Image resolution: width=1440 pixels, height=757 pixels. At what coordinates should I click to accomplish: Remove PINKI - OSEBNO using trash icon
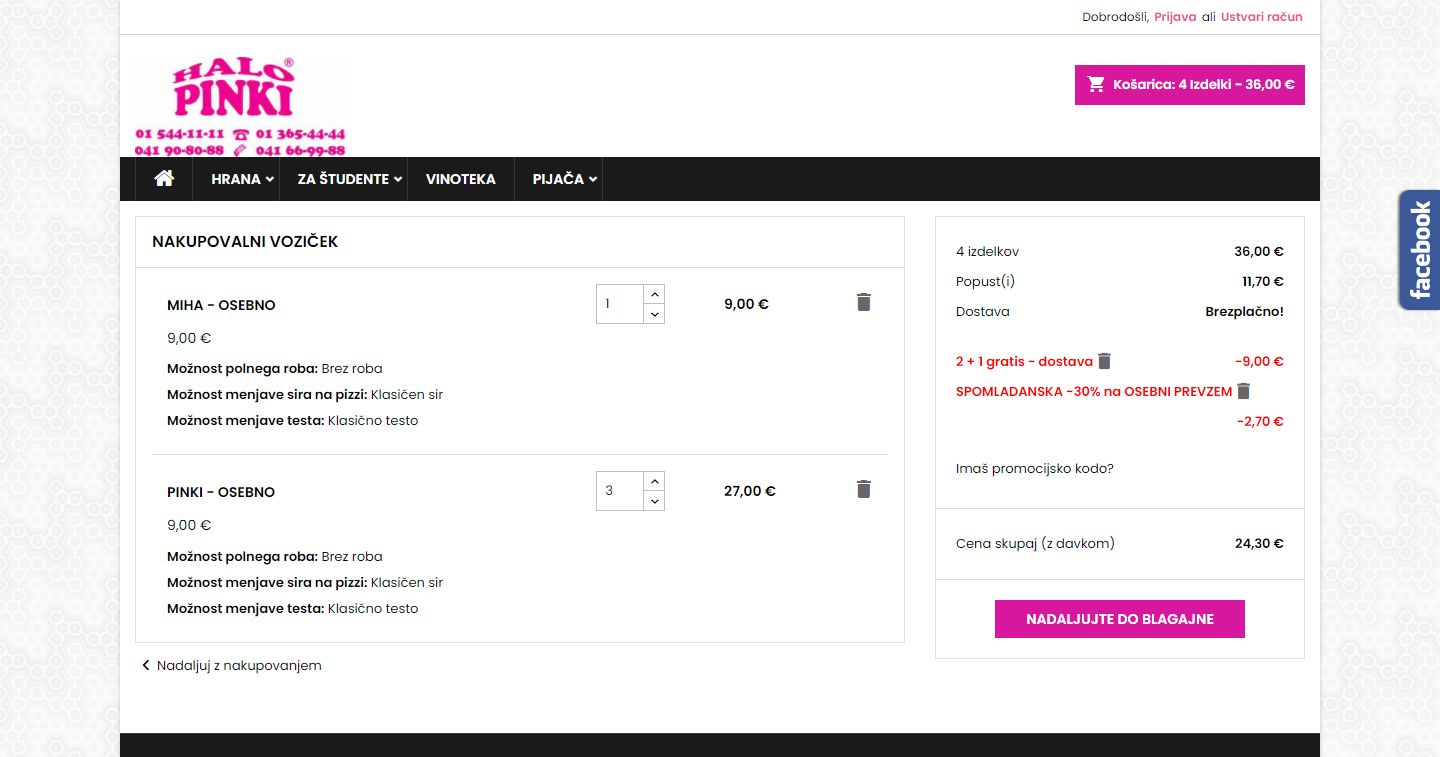(864, 489)
